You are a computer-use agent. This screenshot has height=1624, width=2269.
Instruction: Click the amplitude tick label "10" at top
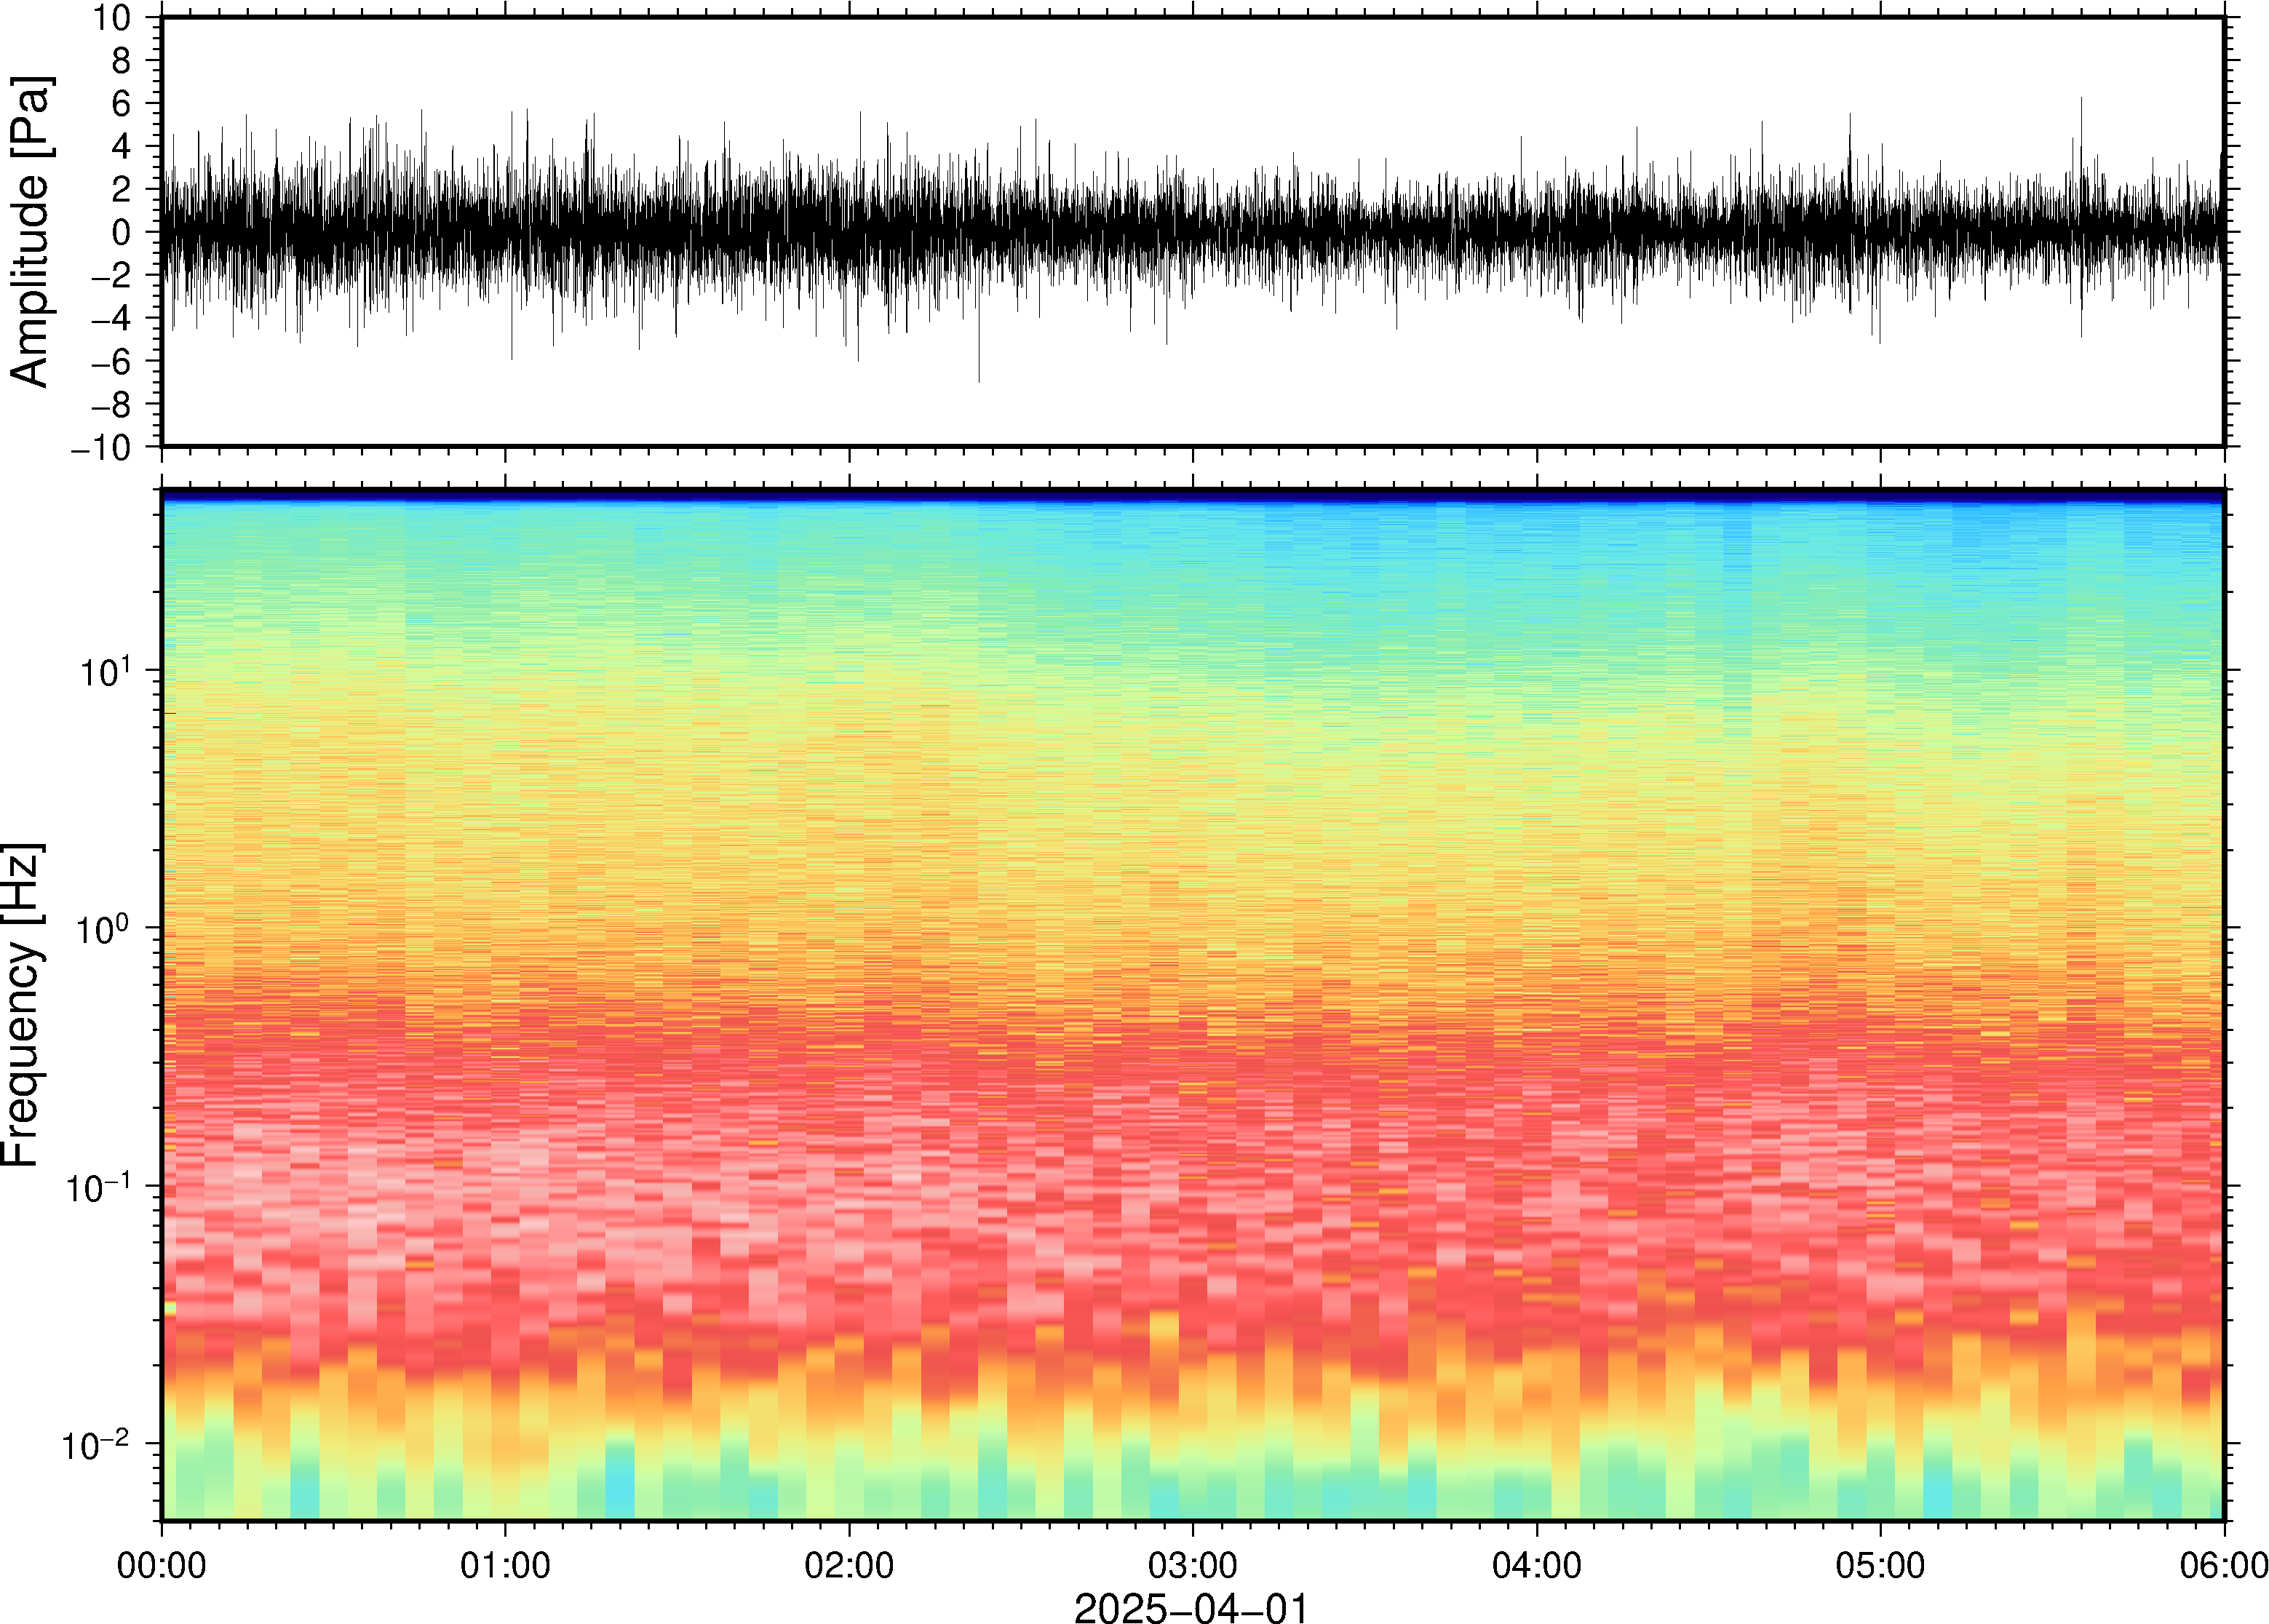112,18
